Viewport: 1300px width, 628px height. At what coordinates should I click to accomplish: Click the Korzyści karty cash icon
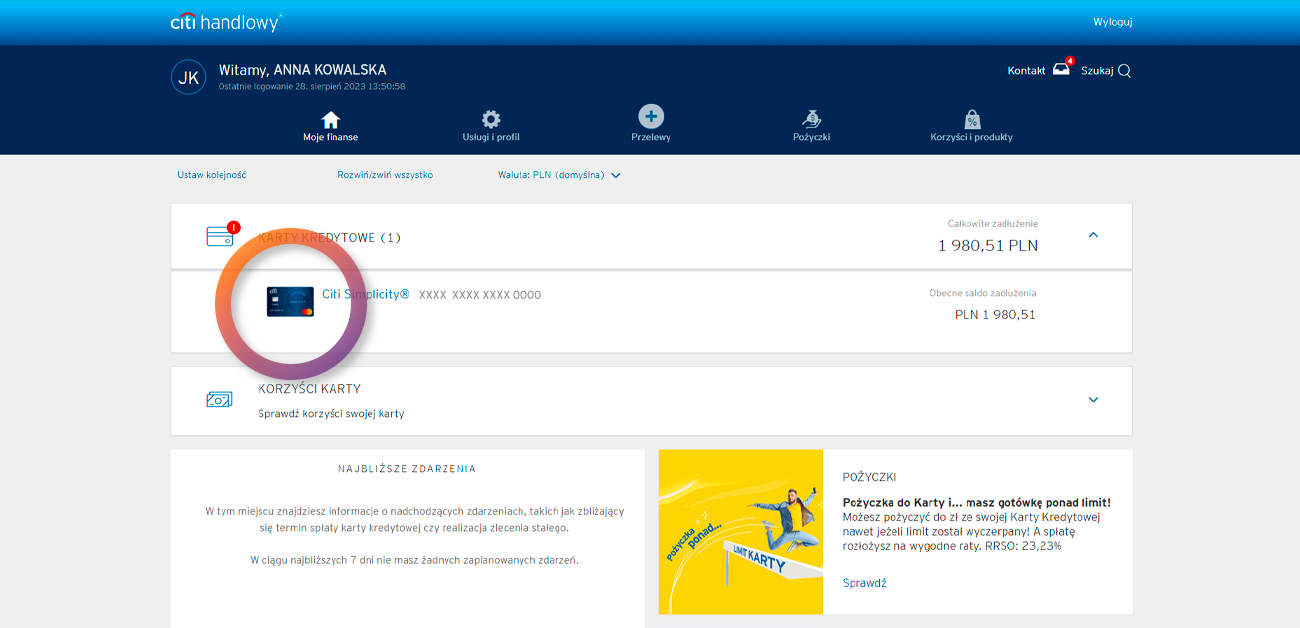[219, 399]
